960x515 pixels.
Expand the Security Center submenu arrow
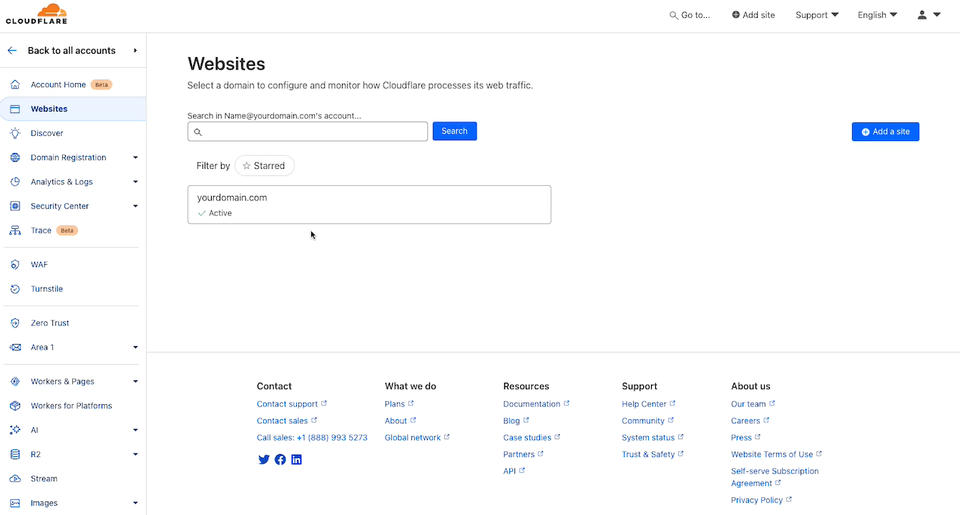click(135, 206)
